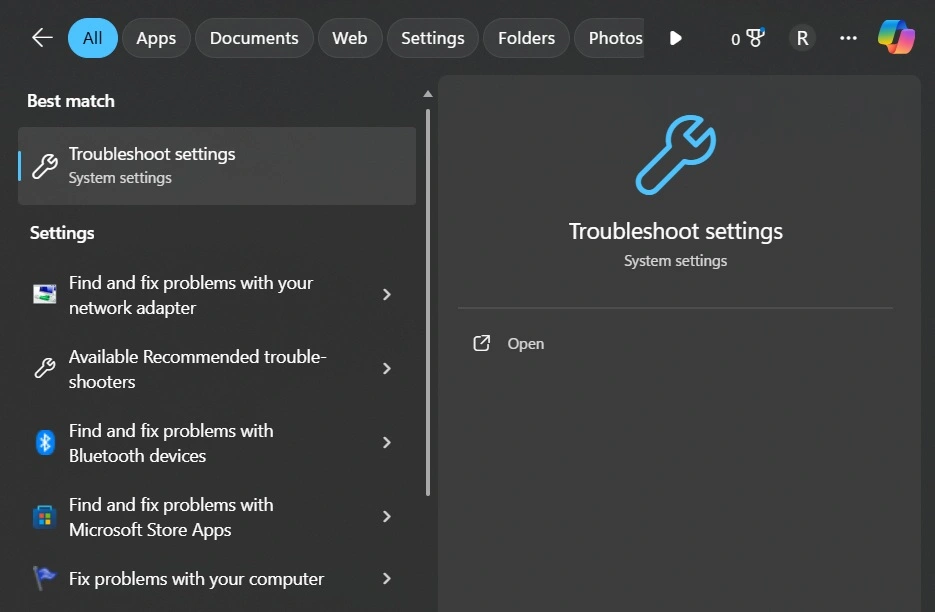Expand Bluetooth devices result chevron
Screen dimensions: 935x612
pos(387,443)
